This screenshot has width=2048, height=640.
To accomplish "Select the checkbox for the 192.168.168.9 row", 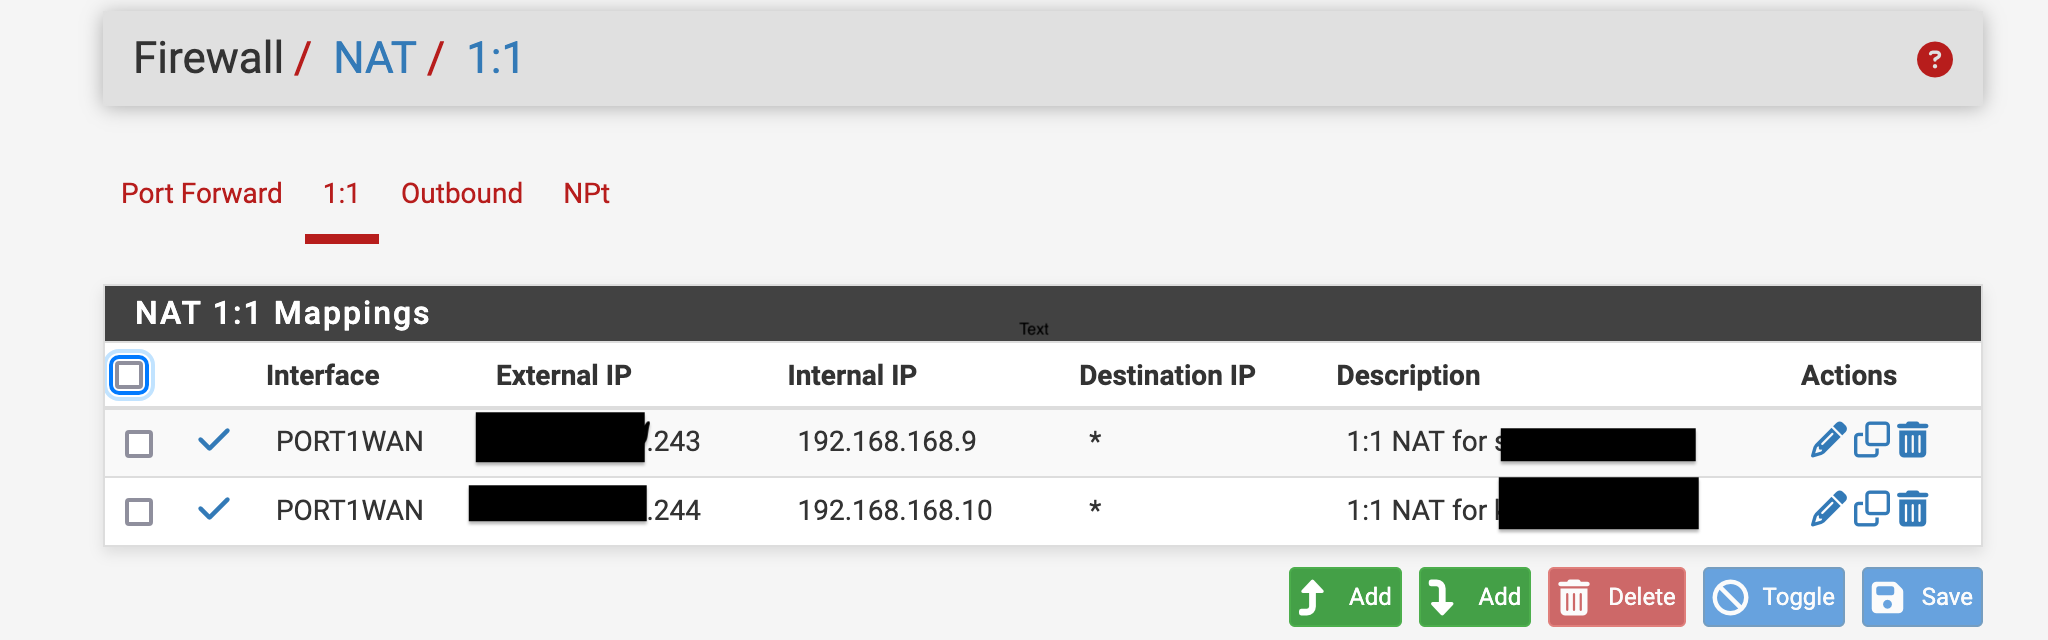I will click(139, 443).
